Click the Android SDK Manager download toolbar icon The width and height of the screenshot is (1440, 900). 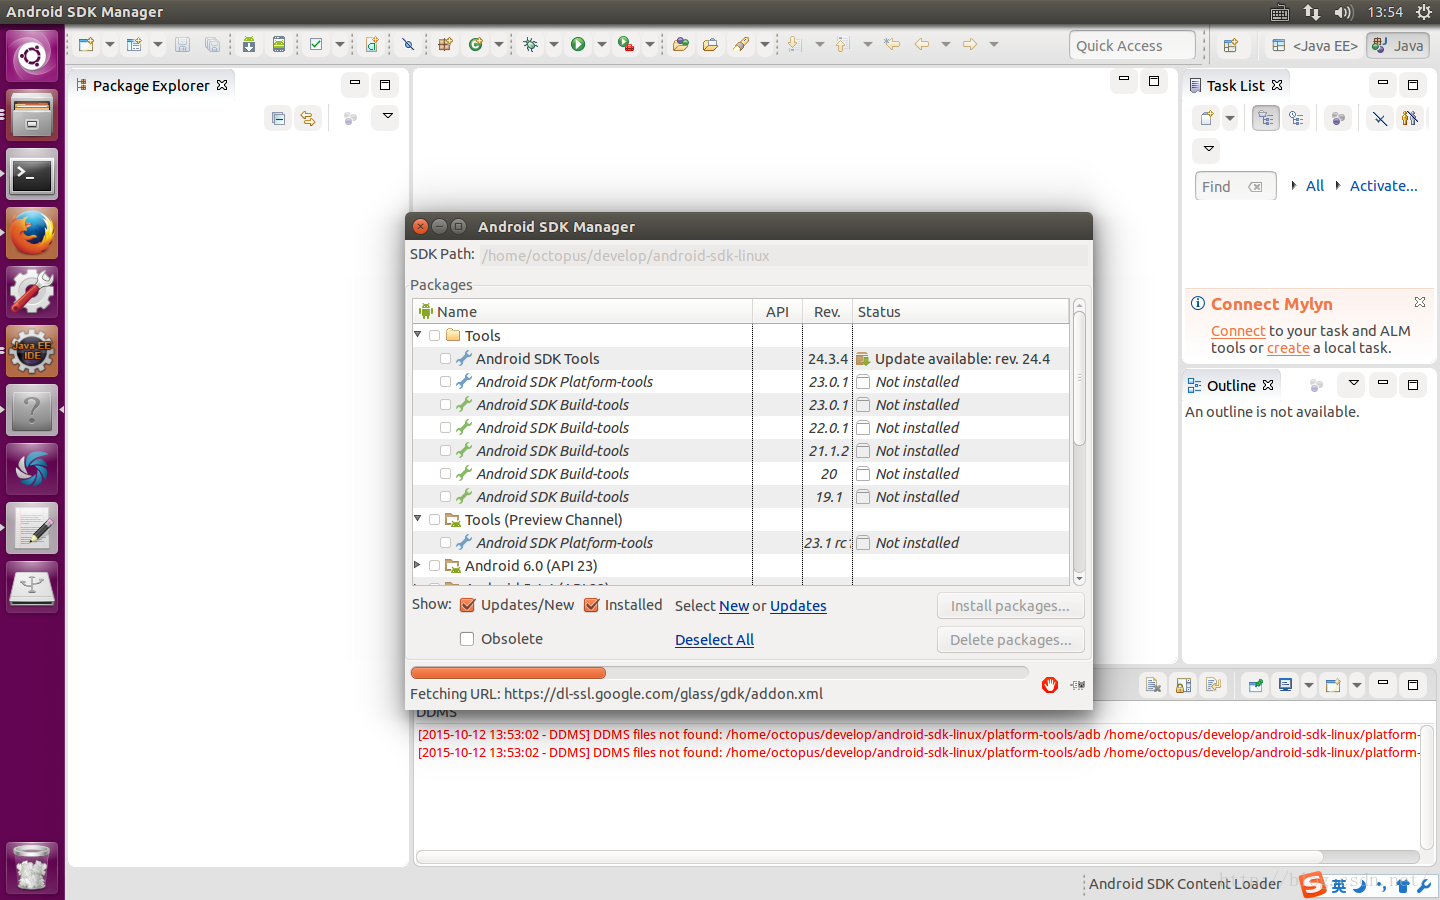[x=249, y=44]
